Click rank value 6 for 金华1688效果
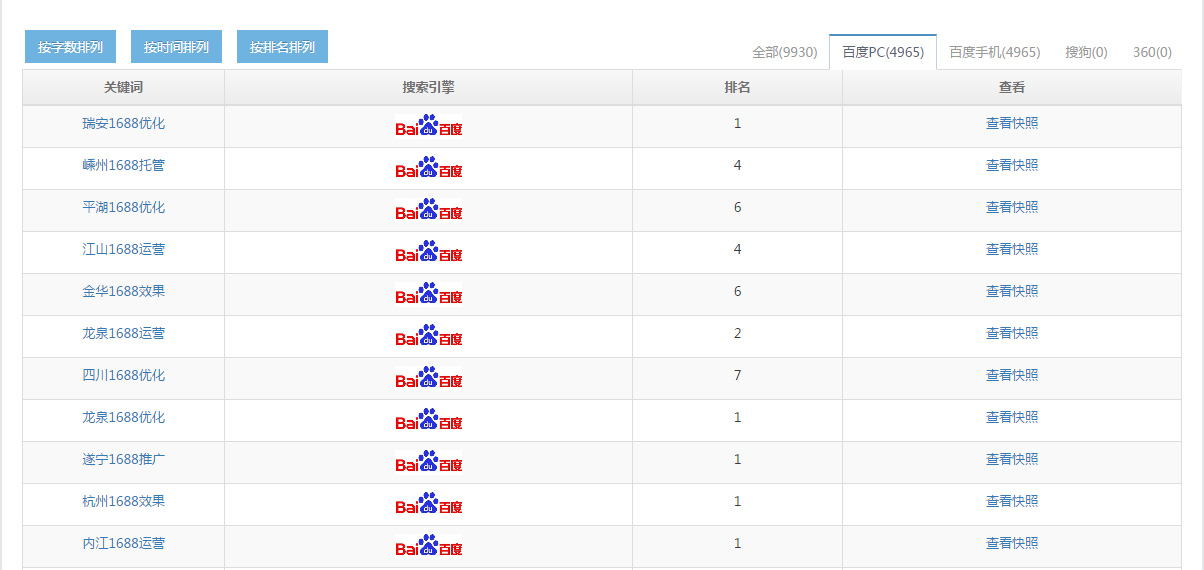 (x=738, y=292)
